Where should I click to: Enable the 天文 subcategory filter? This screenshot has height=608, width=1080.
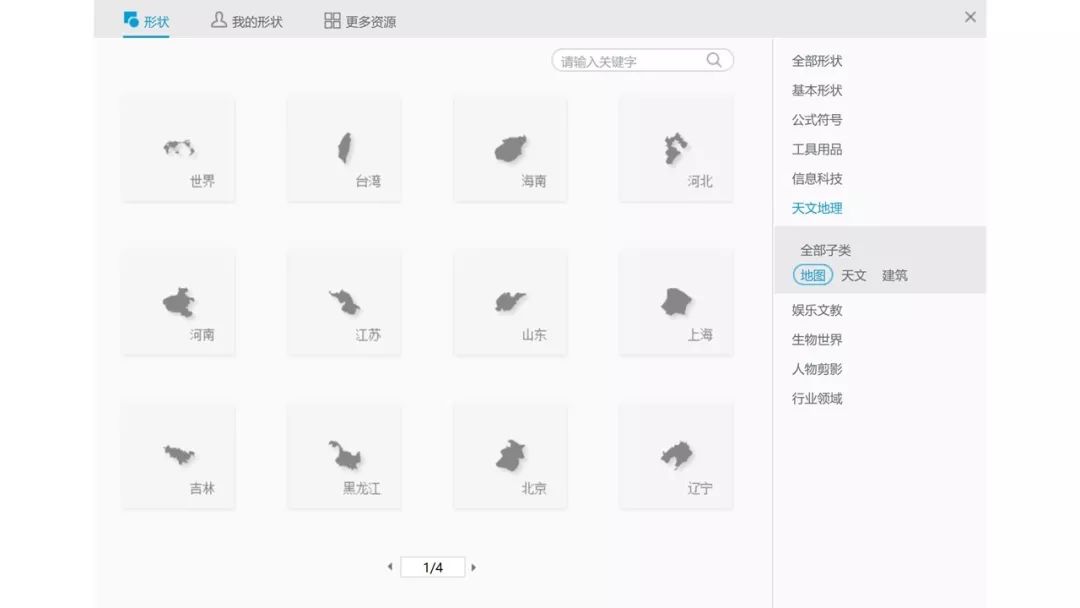tap(854, 275)
